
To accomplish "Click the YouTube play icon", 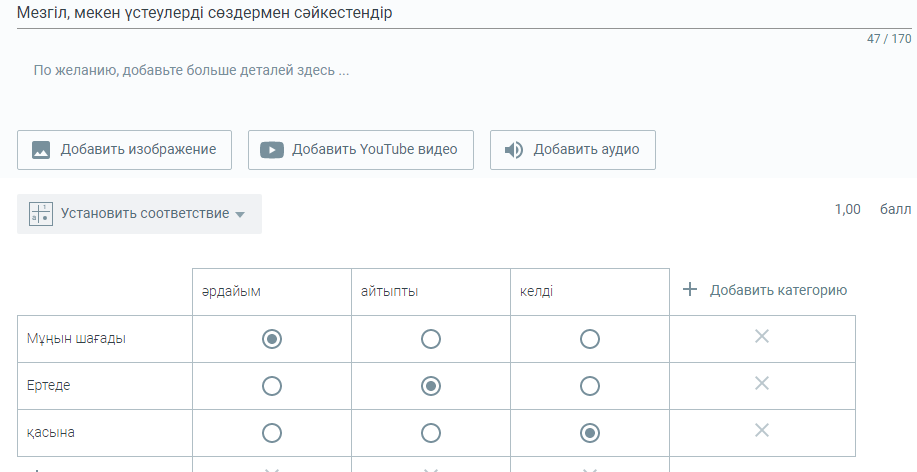I will [272, 150].
